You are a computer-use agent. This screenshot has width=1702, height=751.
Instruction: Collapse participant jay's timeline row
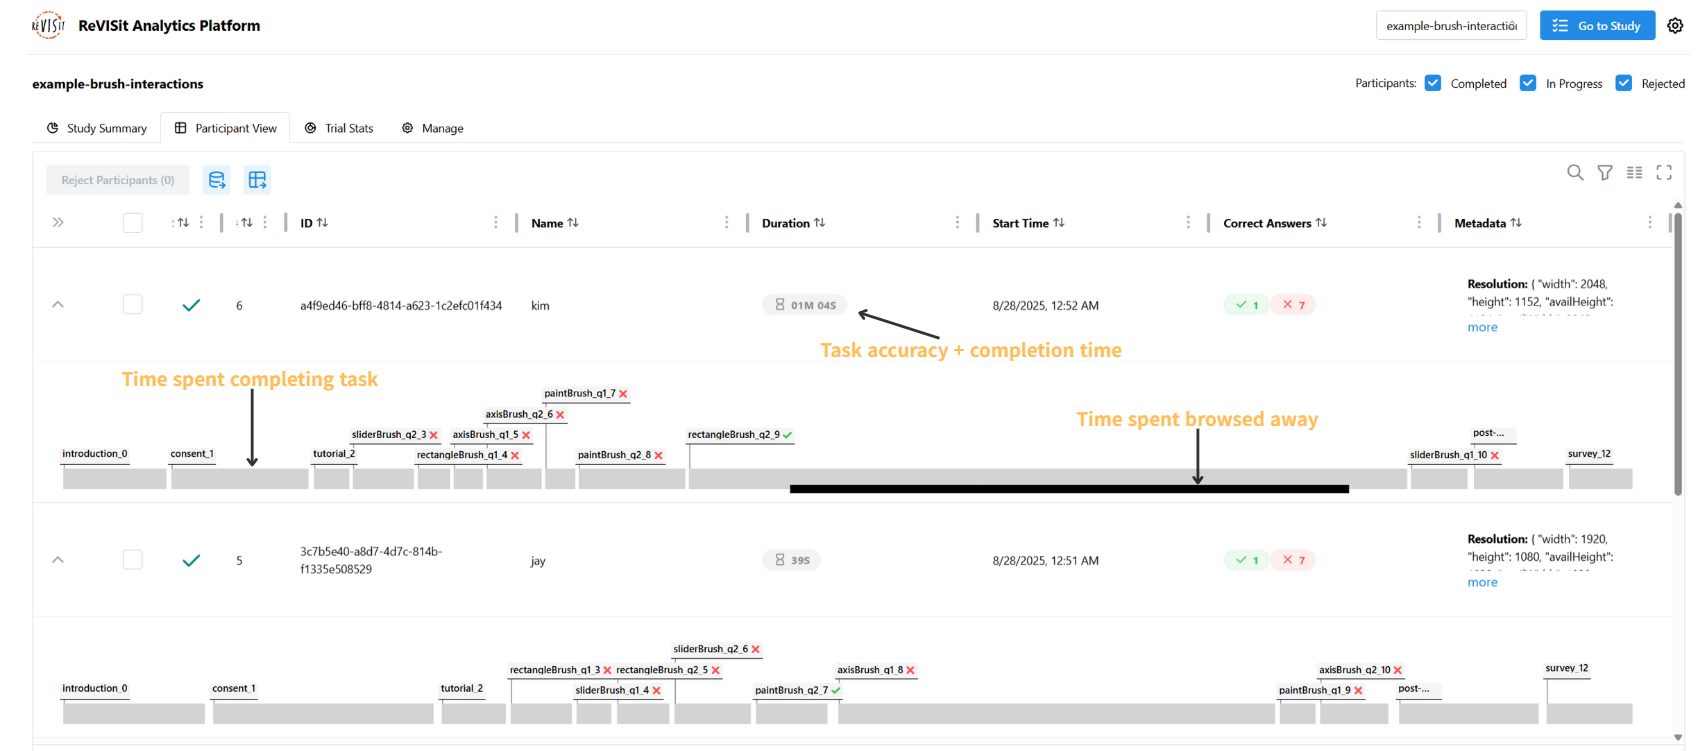[x=58, y=560]
